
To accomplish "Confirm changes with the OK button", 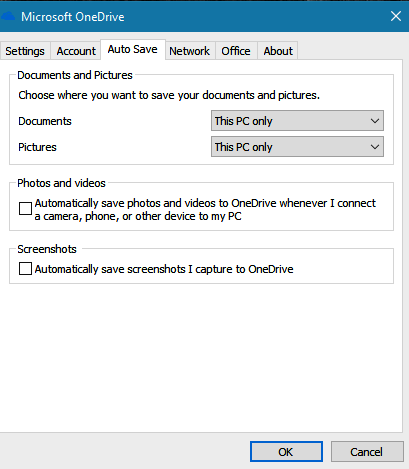I will click(286, 452).
